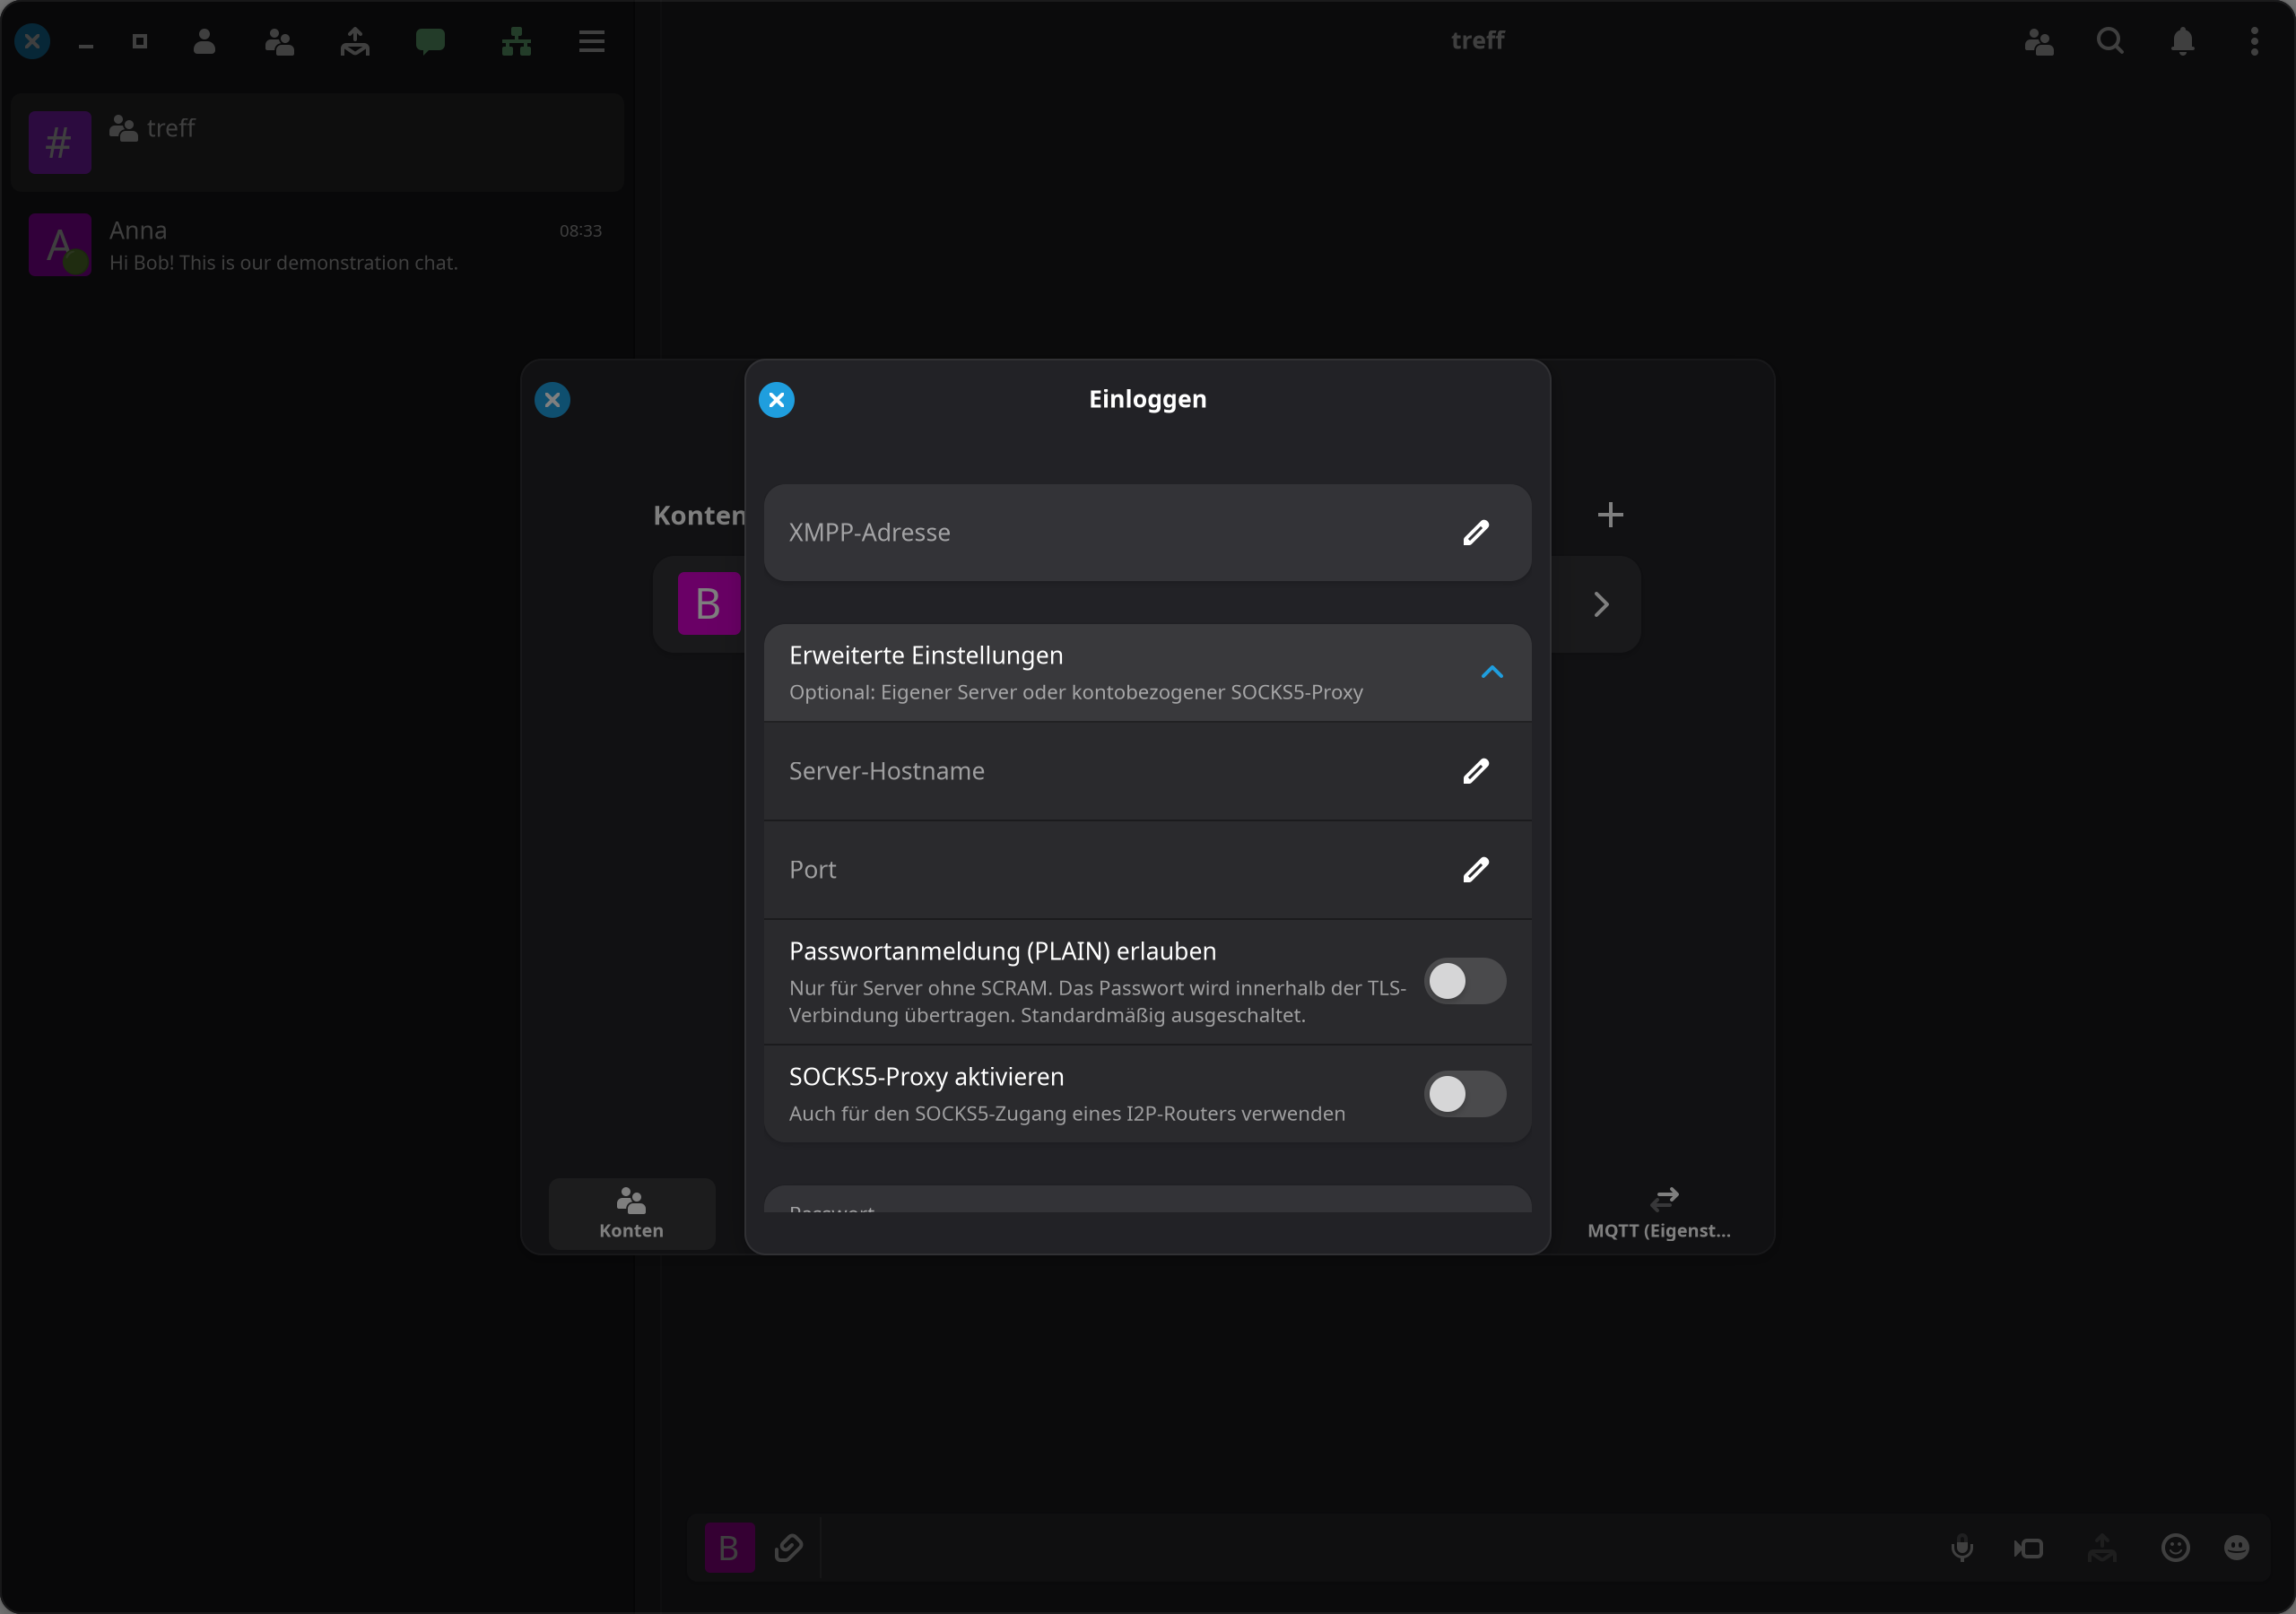Click account B avatar in Konten list
2296x1614 pixels.
[709, 604]
